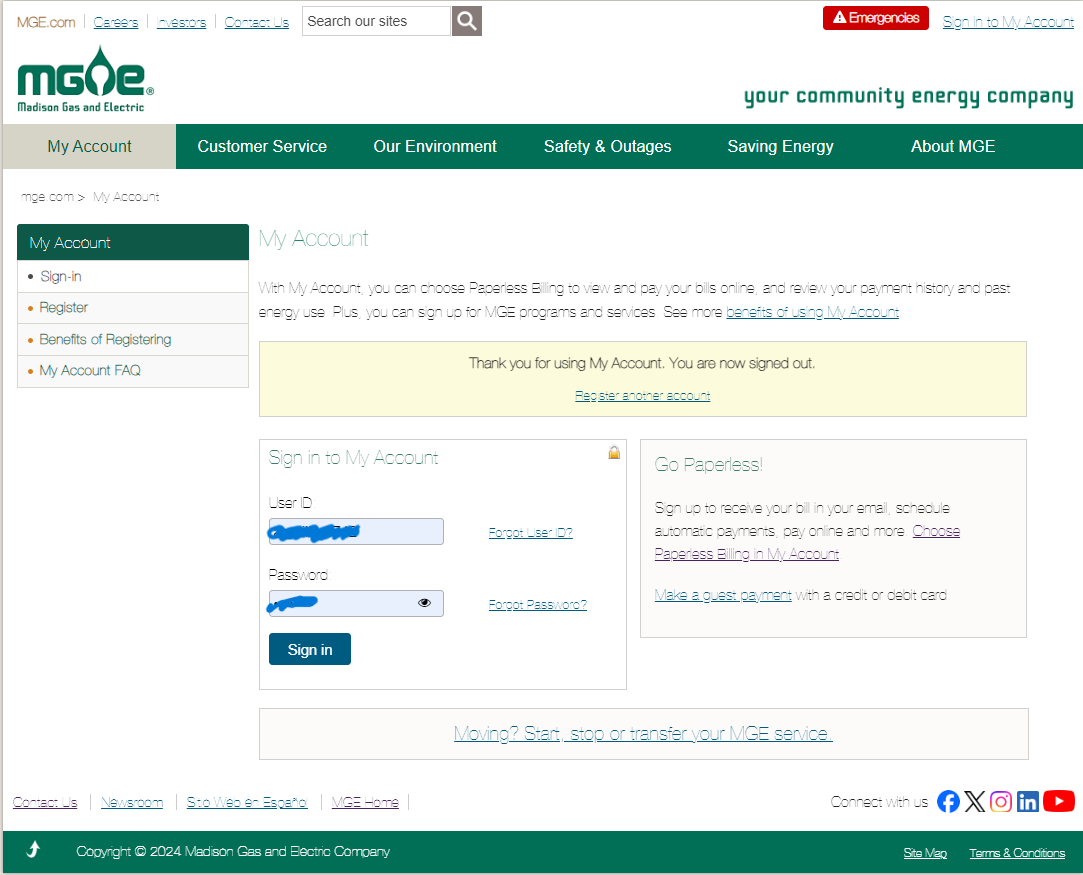Open Careers top link

(116, 22)
